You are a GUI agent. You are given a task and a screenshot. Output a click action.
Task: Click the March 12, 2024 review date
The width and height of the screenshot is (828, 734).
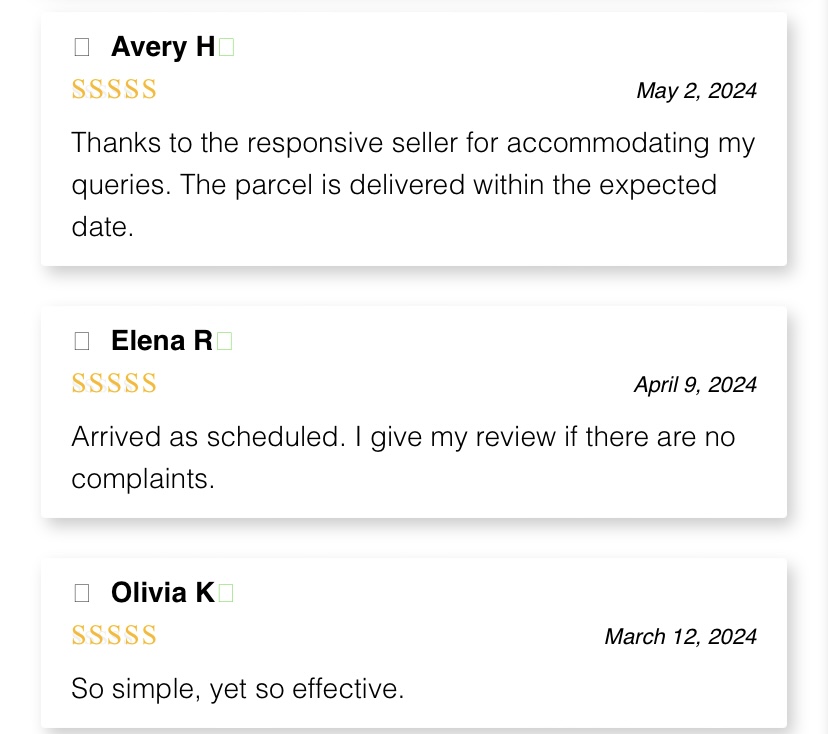point(680,637)
